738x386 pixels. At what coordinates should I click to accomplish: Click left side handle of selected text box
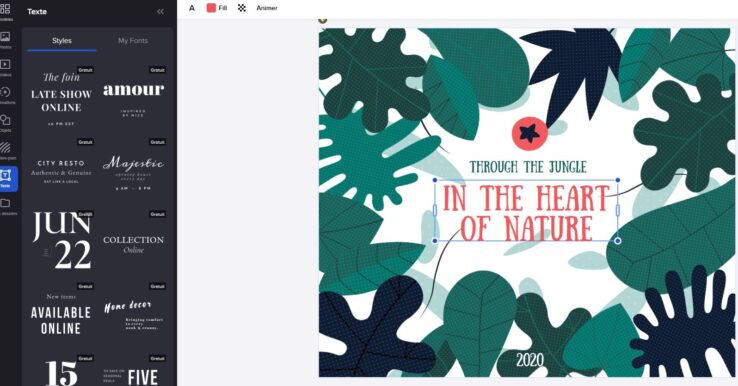435,210
